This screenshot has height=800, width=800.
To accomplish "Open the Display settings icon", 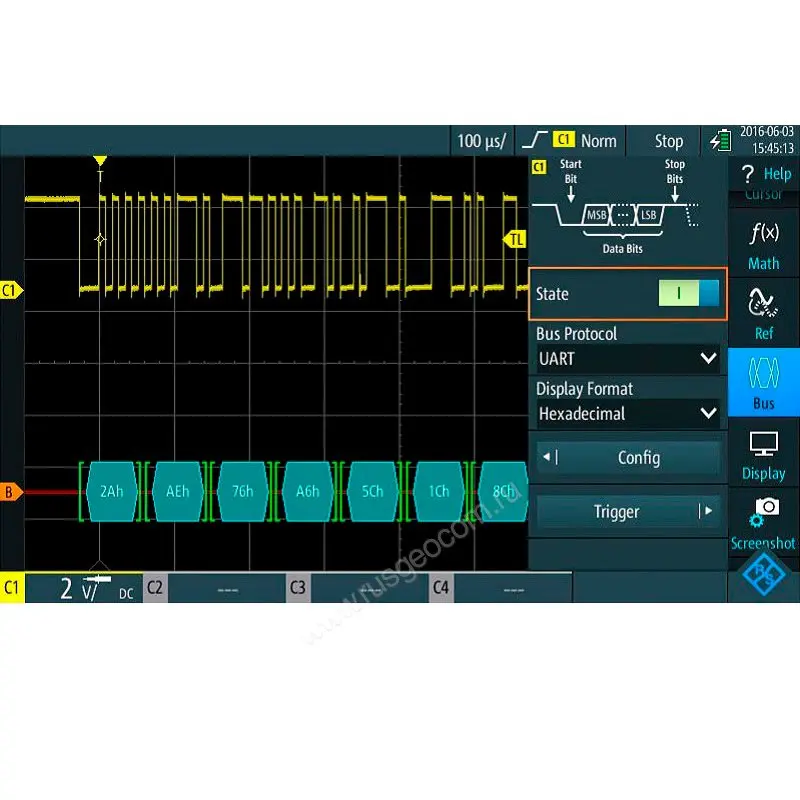I will tap(764, 453).
